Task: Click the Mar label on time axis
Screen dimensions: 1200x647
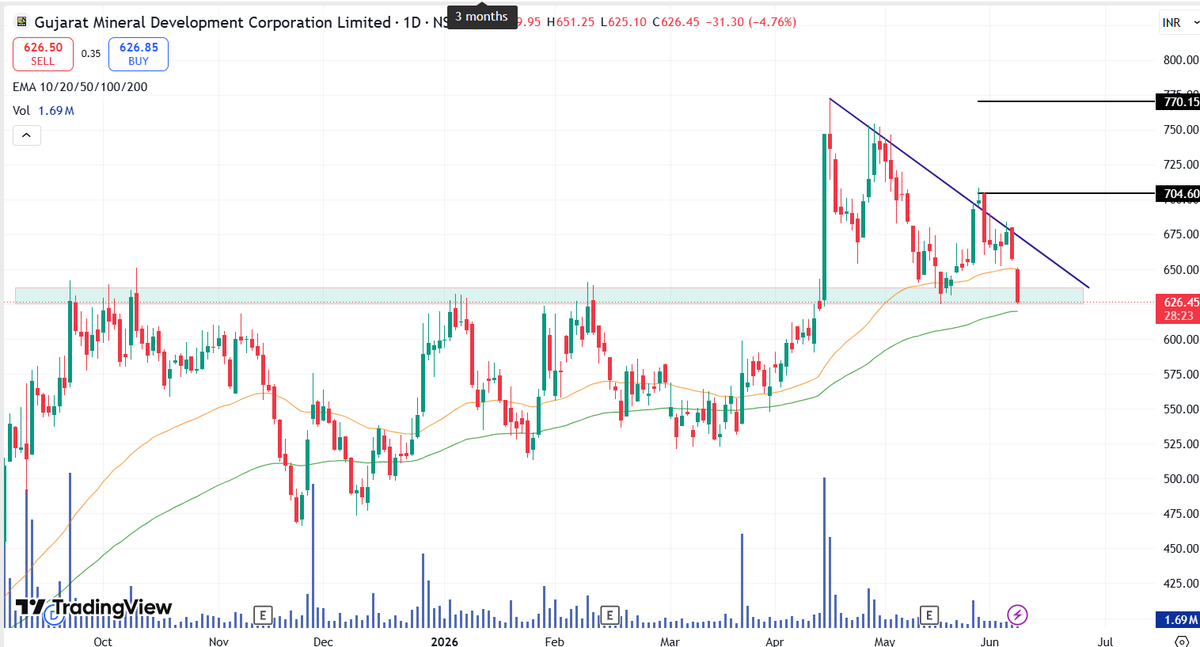Action: 669,640
